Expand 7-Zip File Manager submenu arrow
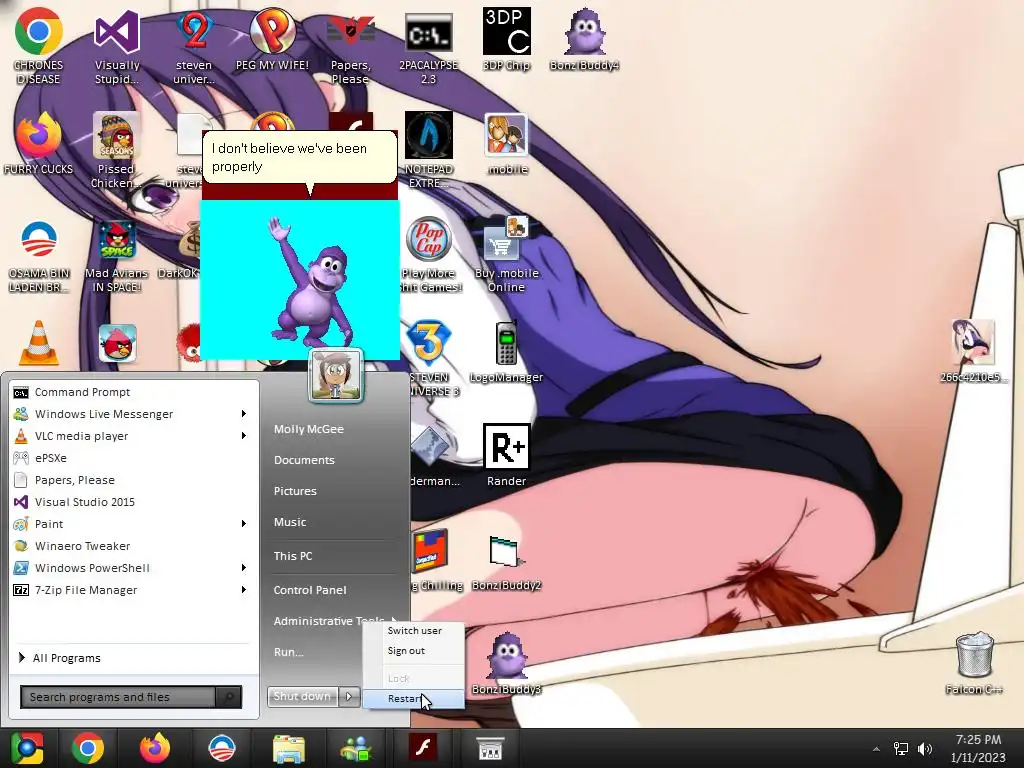This screenshot has height=768, width=1024. tap(244, 590)
